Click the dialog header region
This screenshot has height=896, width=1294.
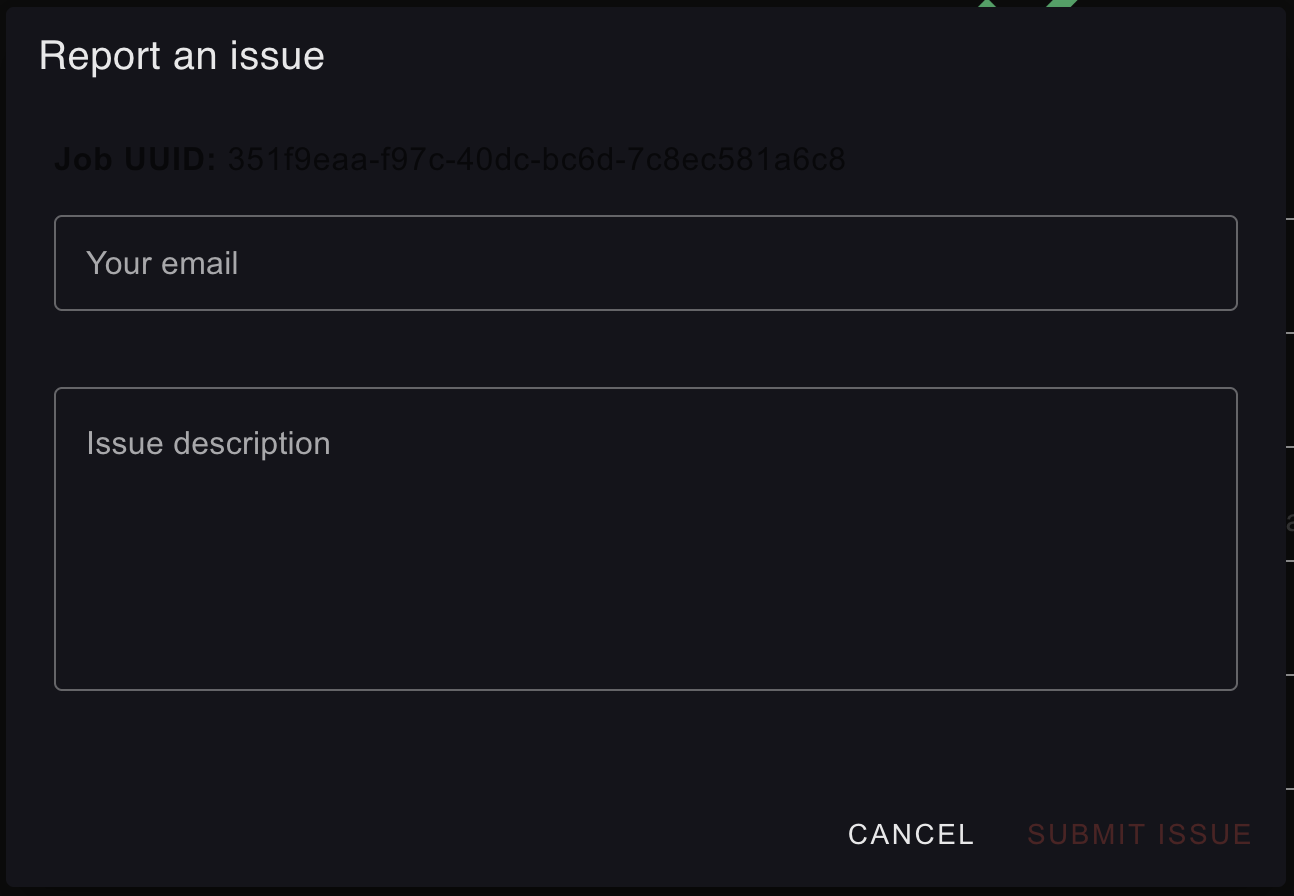645,56
